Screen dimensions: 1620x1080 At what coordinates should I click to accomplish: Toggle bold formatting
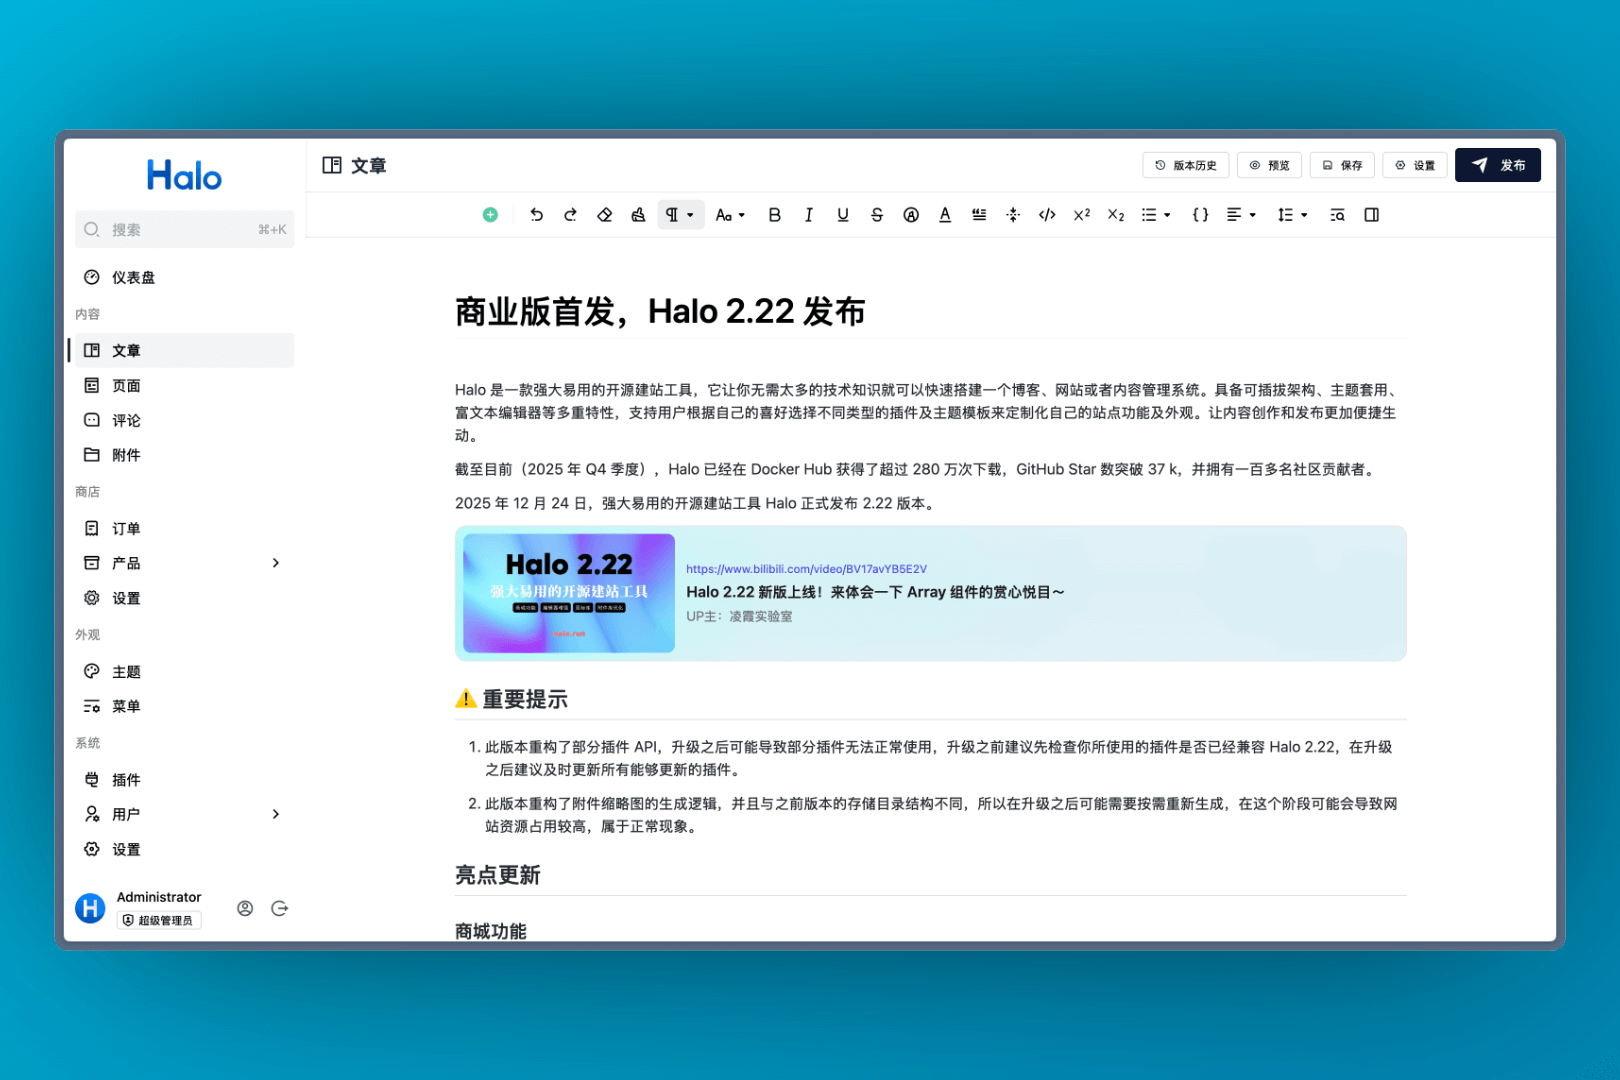tap(774, 215)
